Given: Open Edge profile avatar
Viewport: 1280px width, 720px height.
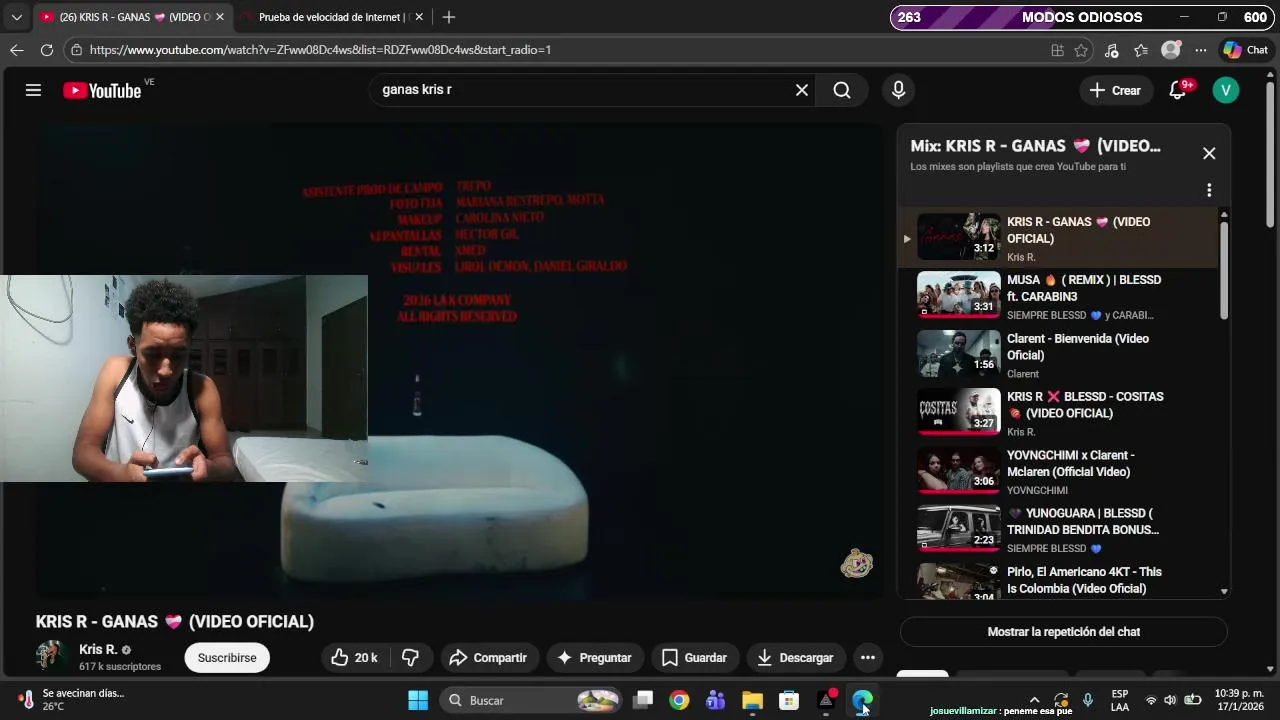Looking at the screenshot, I should pos(1171,50).
